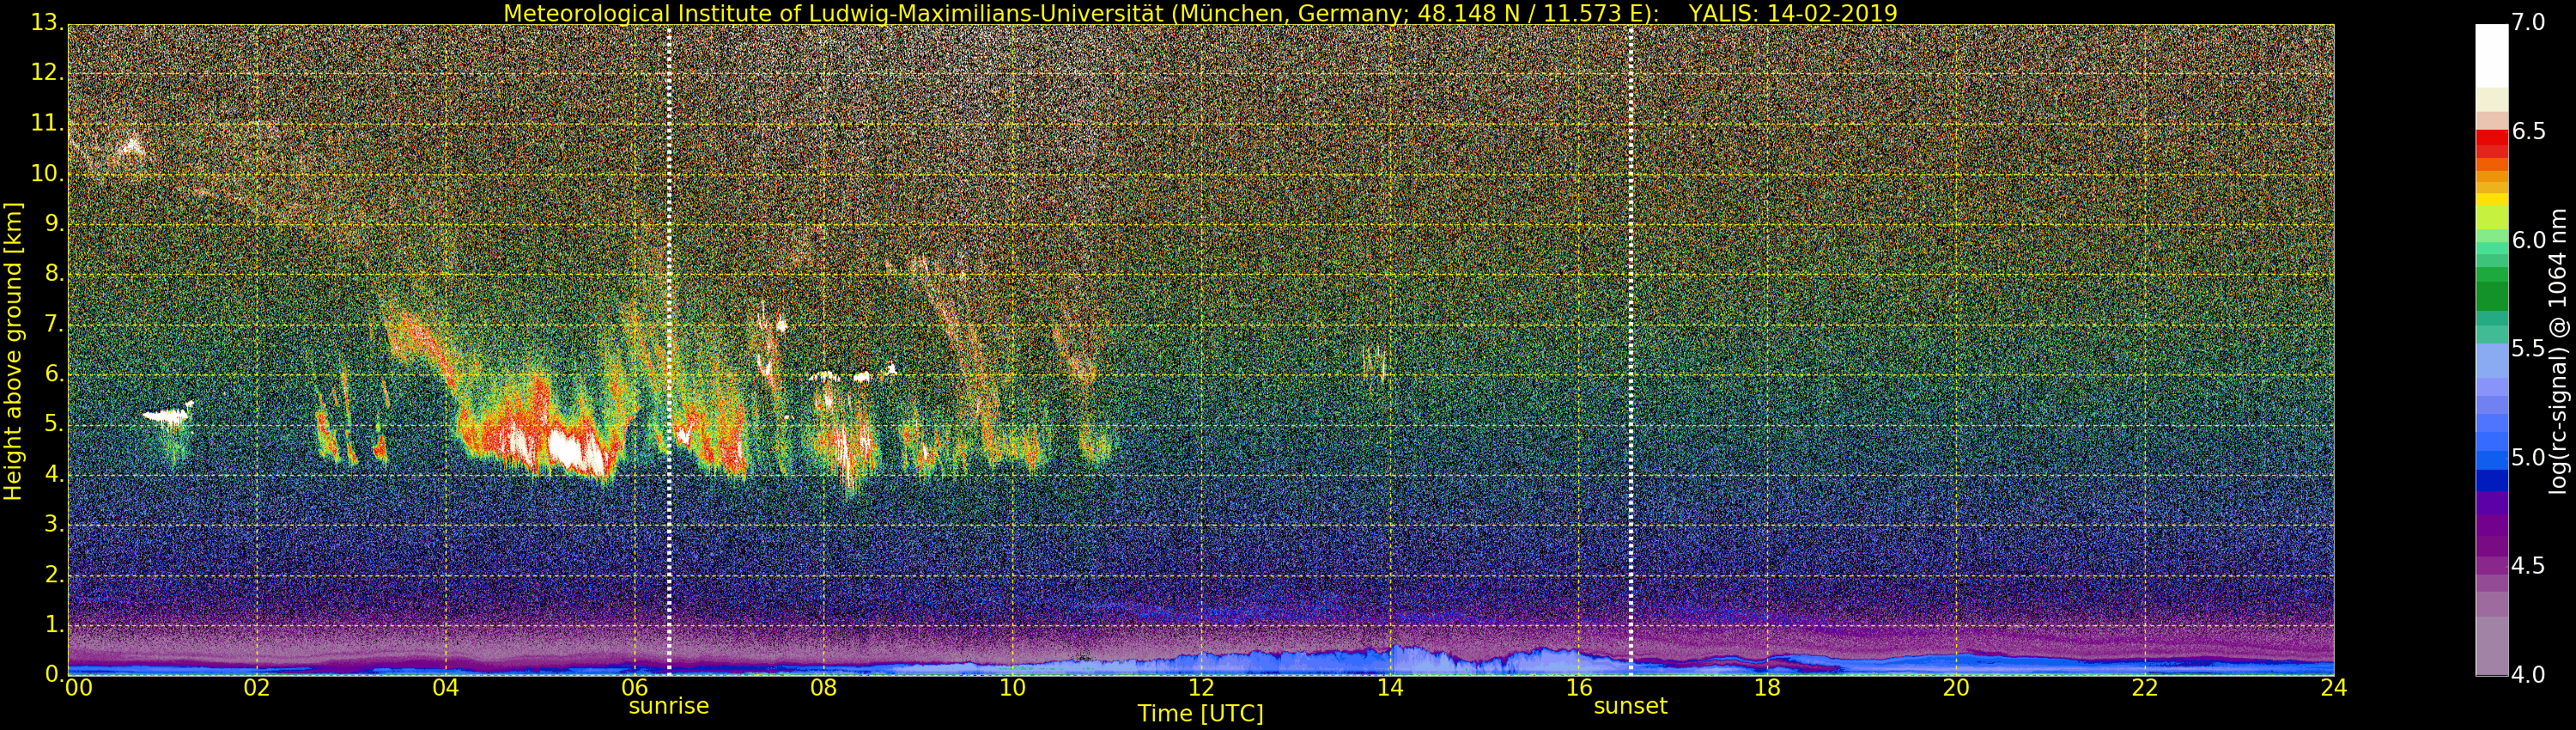Click the colorbar tick label '6.0'
The image size is (2576, 730).
point(2529,240)
